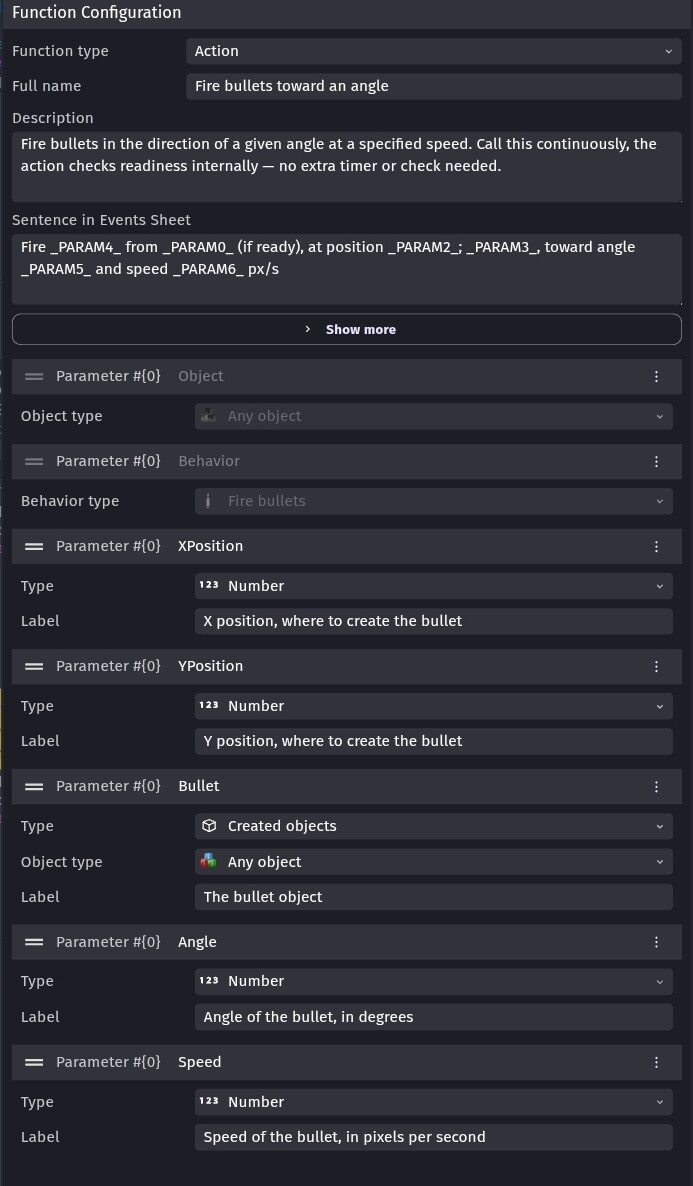Image resolution: width=693 pixels, height=1186 pixels.
Task: Click the Description text area
Action: point(346,166)
